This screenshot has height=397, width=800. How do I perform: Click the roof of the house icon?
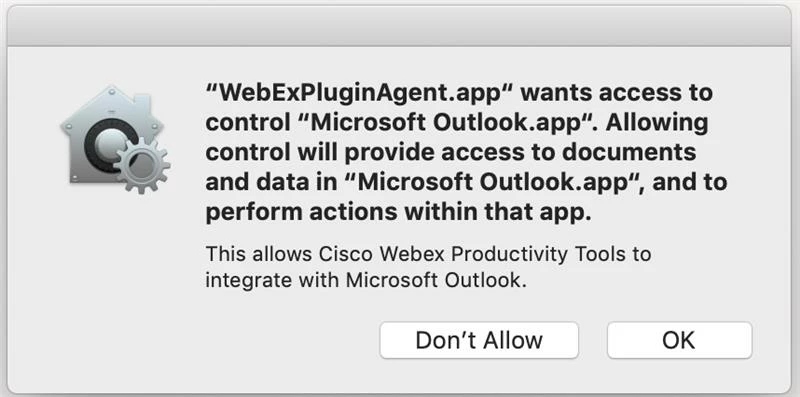click(112, 105)
